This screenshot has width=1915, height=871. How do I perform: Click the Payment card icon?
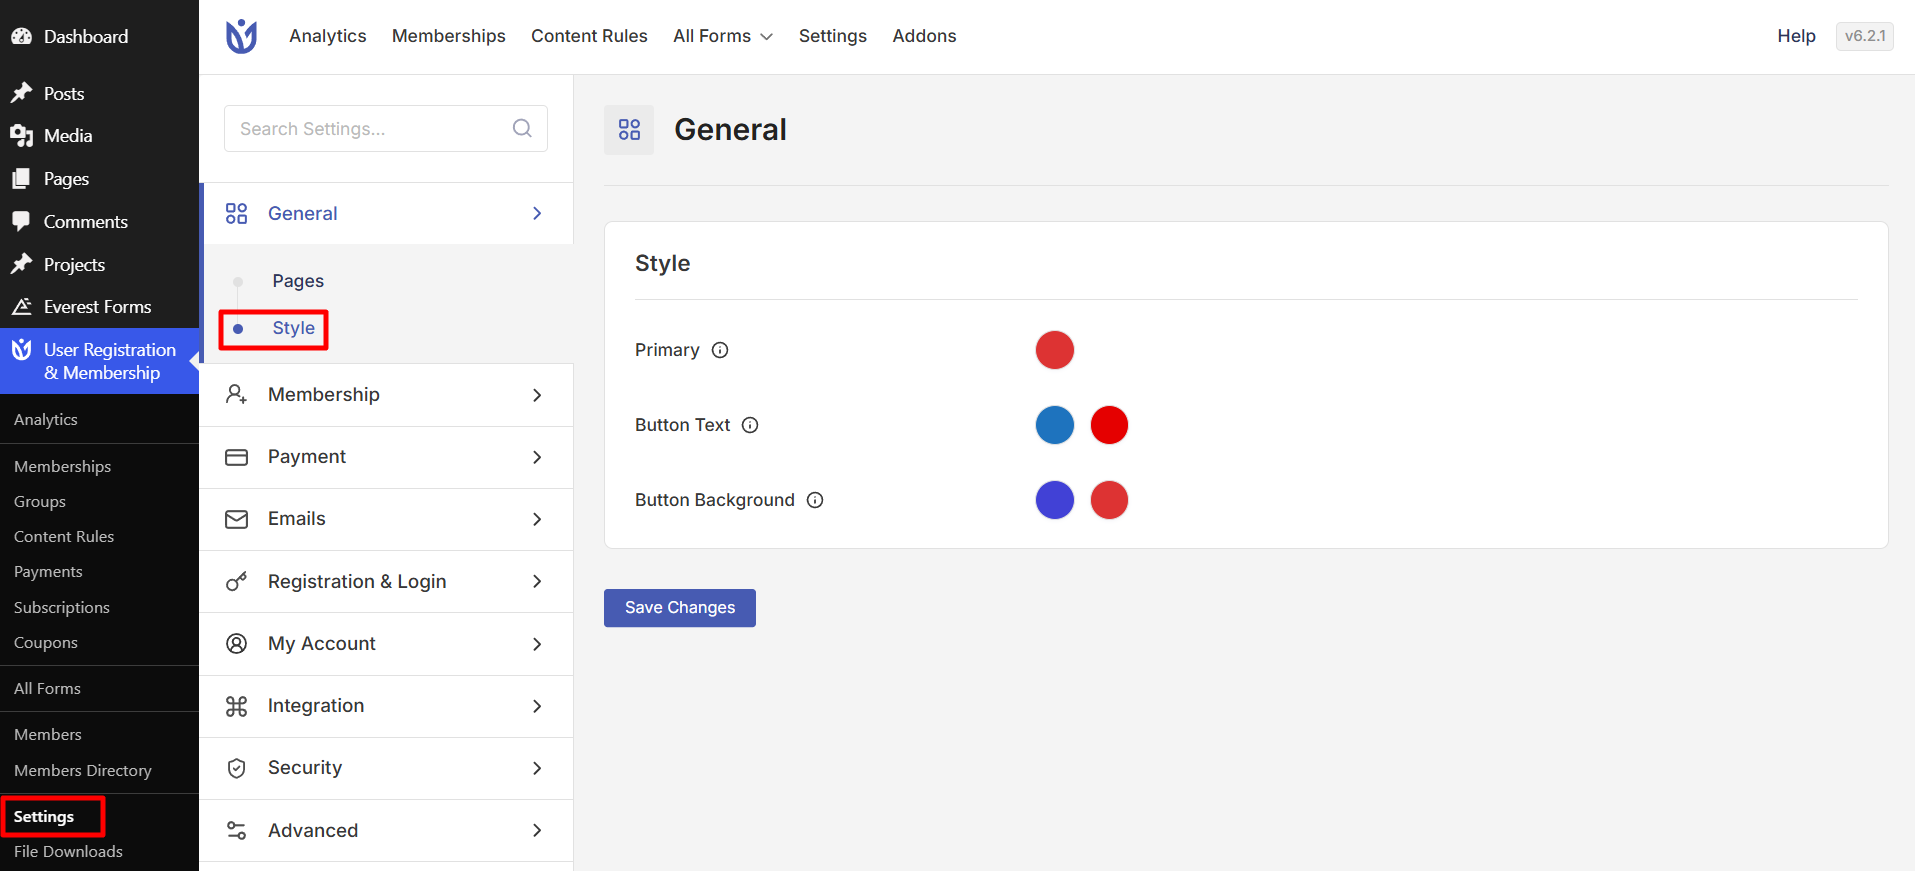(x=236, y=457)
